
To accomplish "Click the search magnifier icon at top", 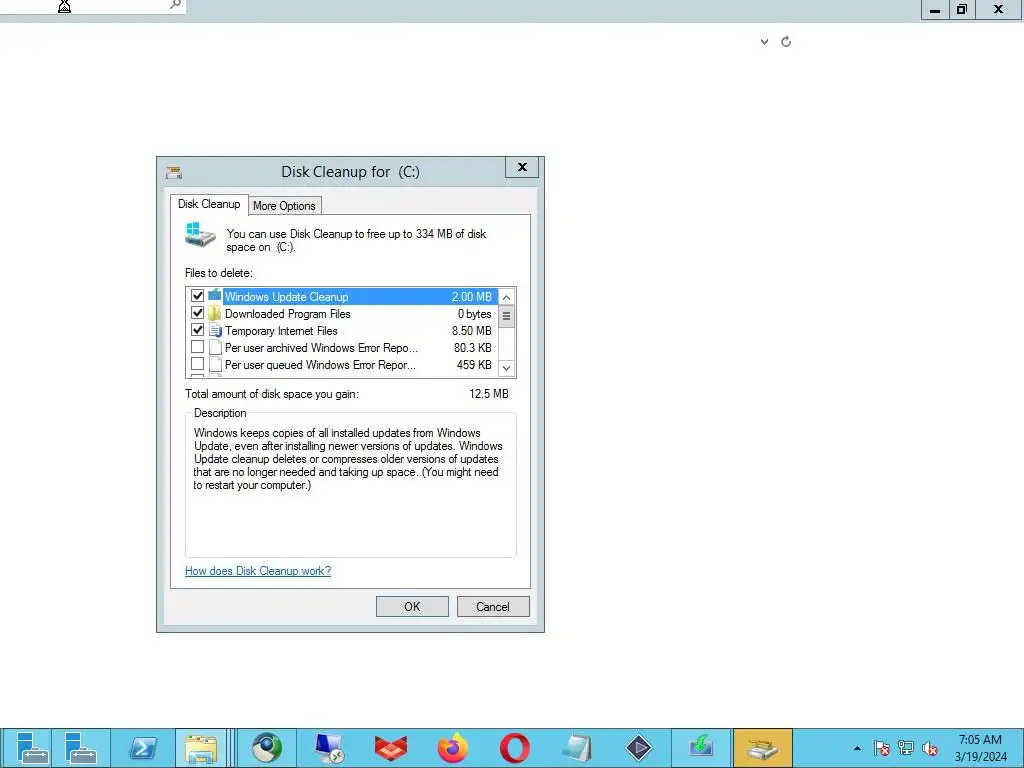I will (x=175, y=5).
